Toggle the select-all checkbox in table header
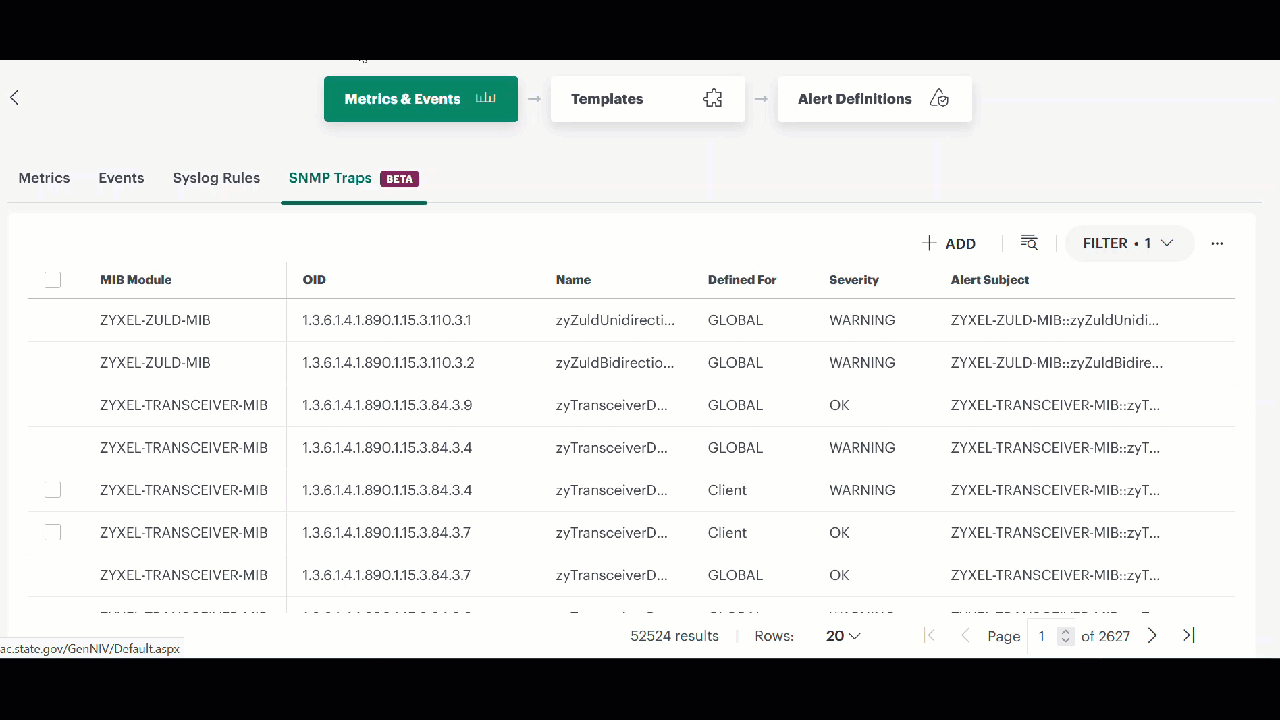 [x=53, y=280]
